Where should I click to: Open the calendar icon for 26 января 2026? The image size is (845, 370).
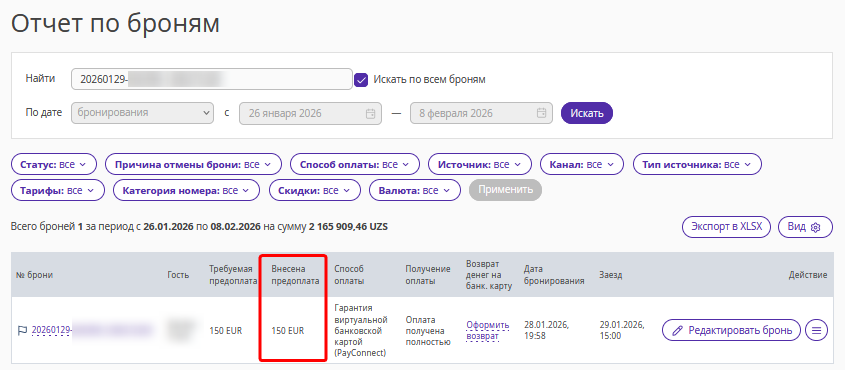point(370,114)
